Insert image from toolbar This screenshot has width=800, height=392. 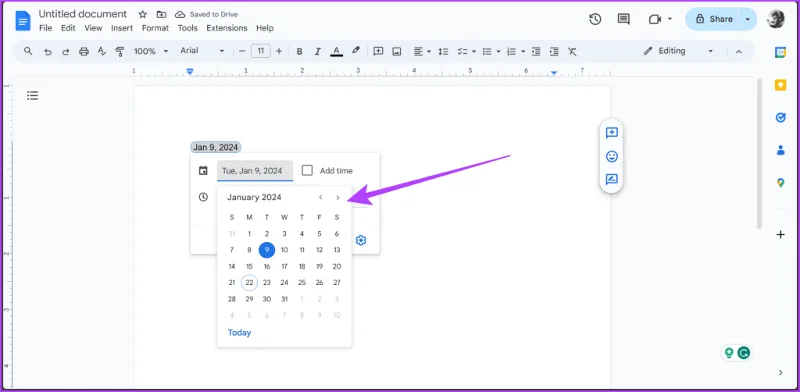[396, 51]
